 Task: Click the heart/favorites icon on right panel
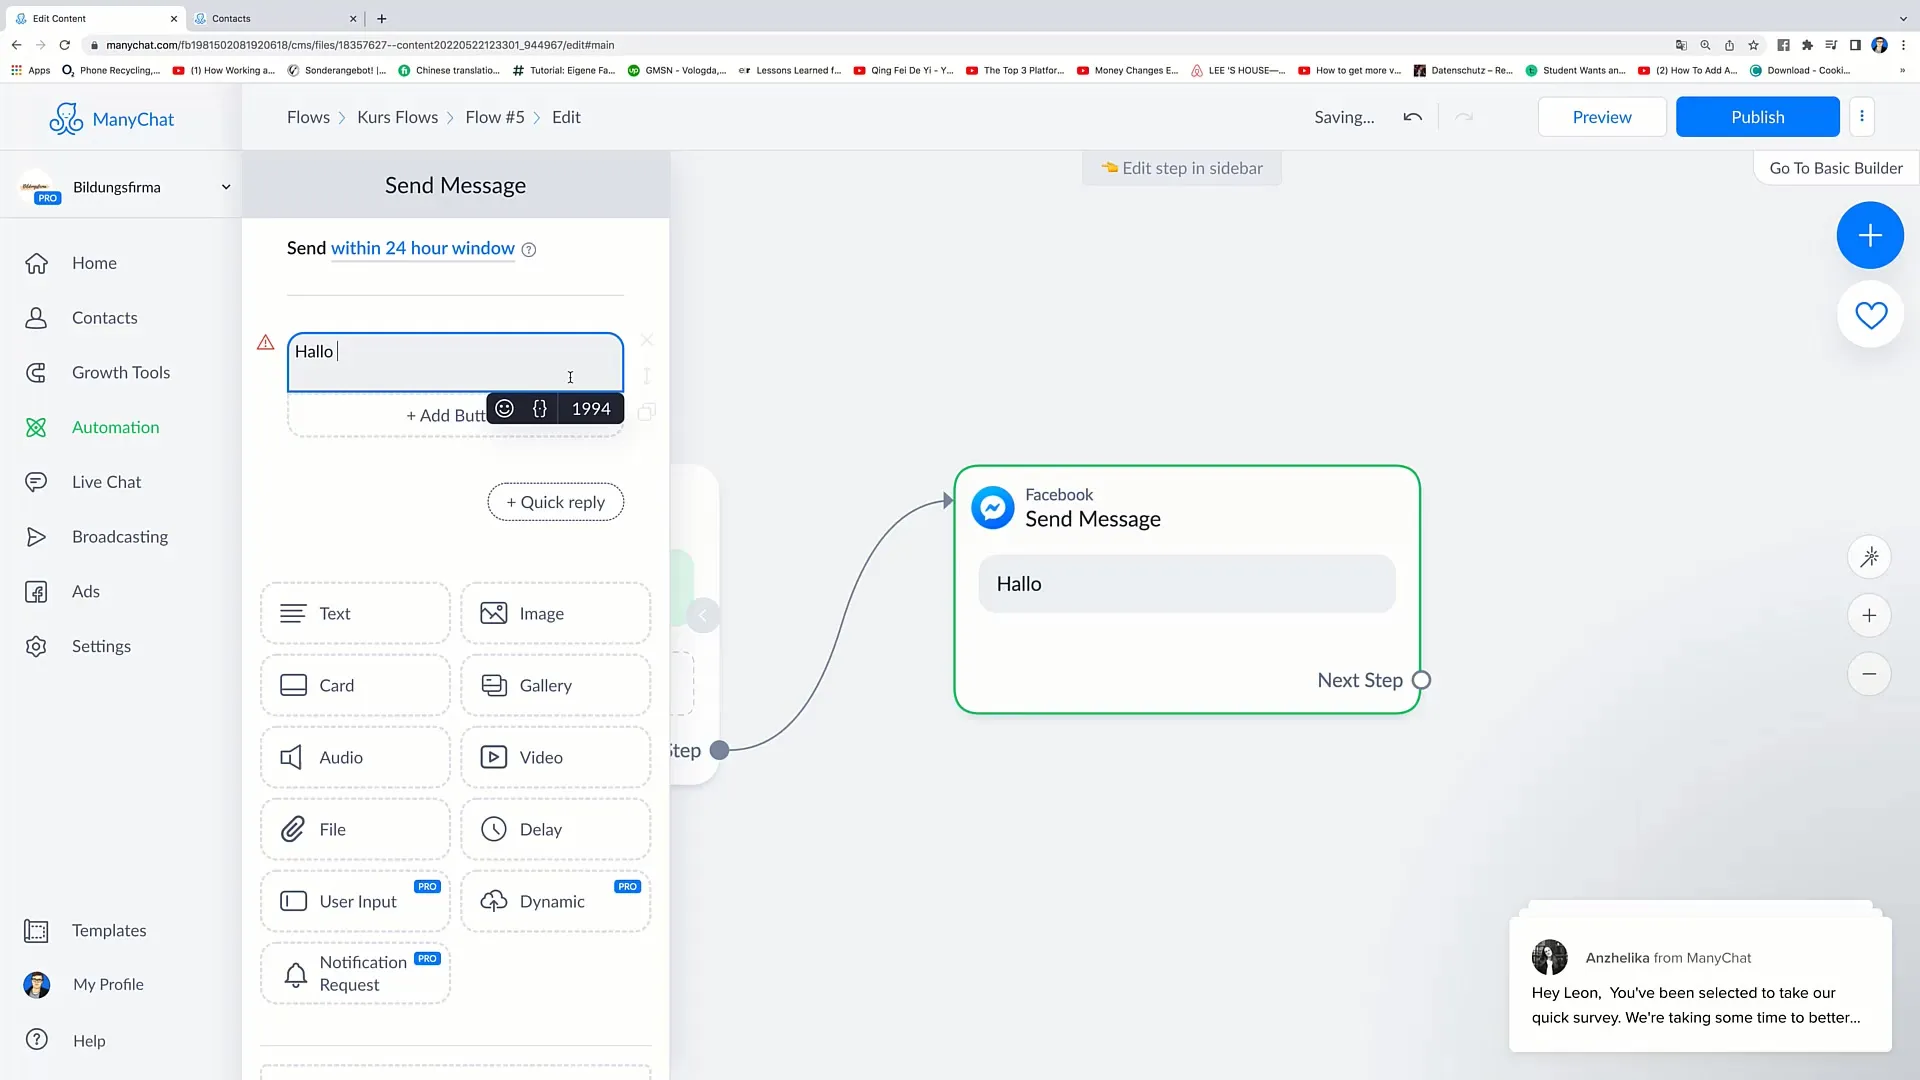pyautogui.click(x=1870, y=314)
